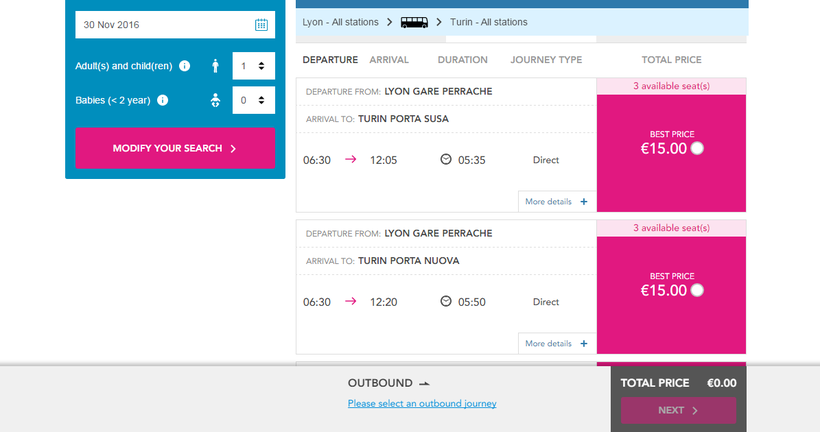Screen dimensions: 820x432
Task: Sort results by Duration
Action: click(462, 60)
